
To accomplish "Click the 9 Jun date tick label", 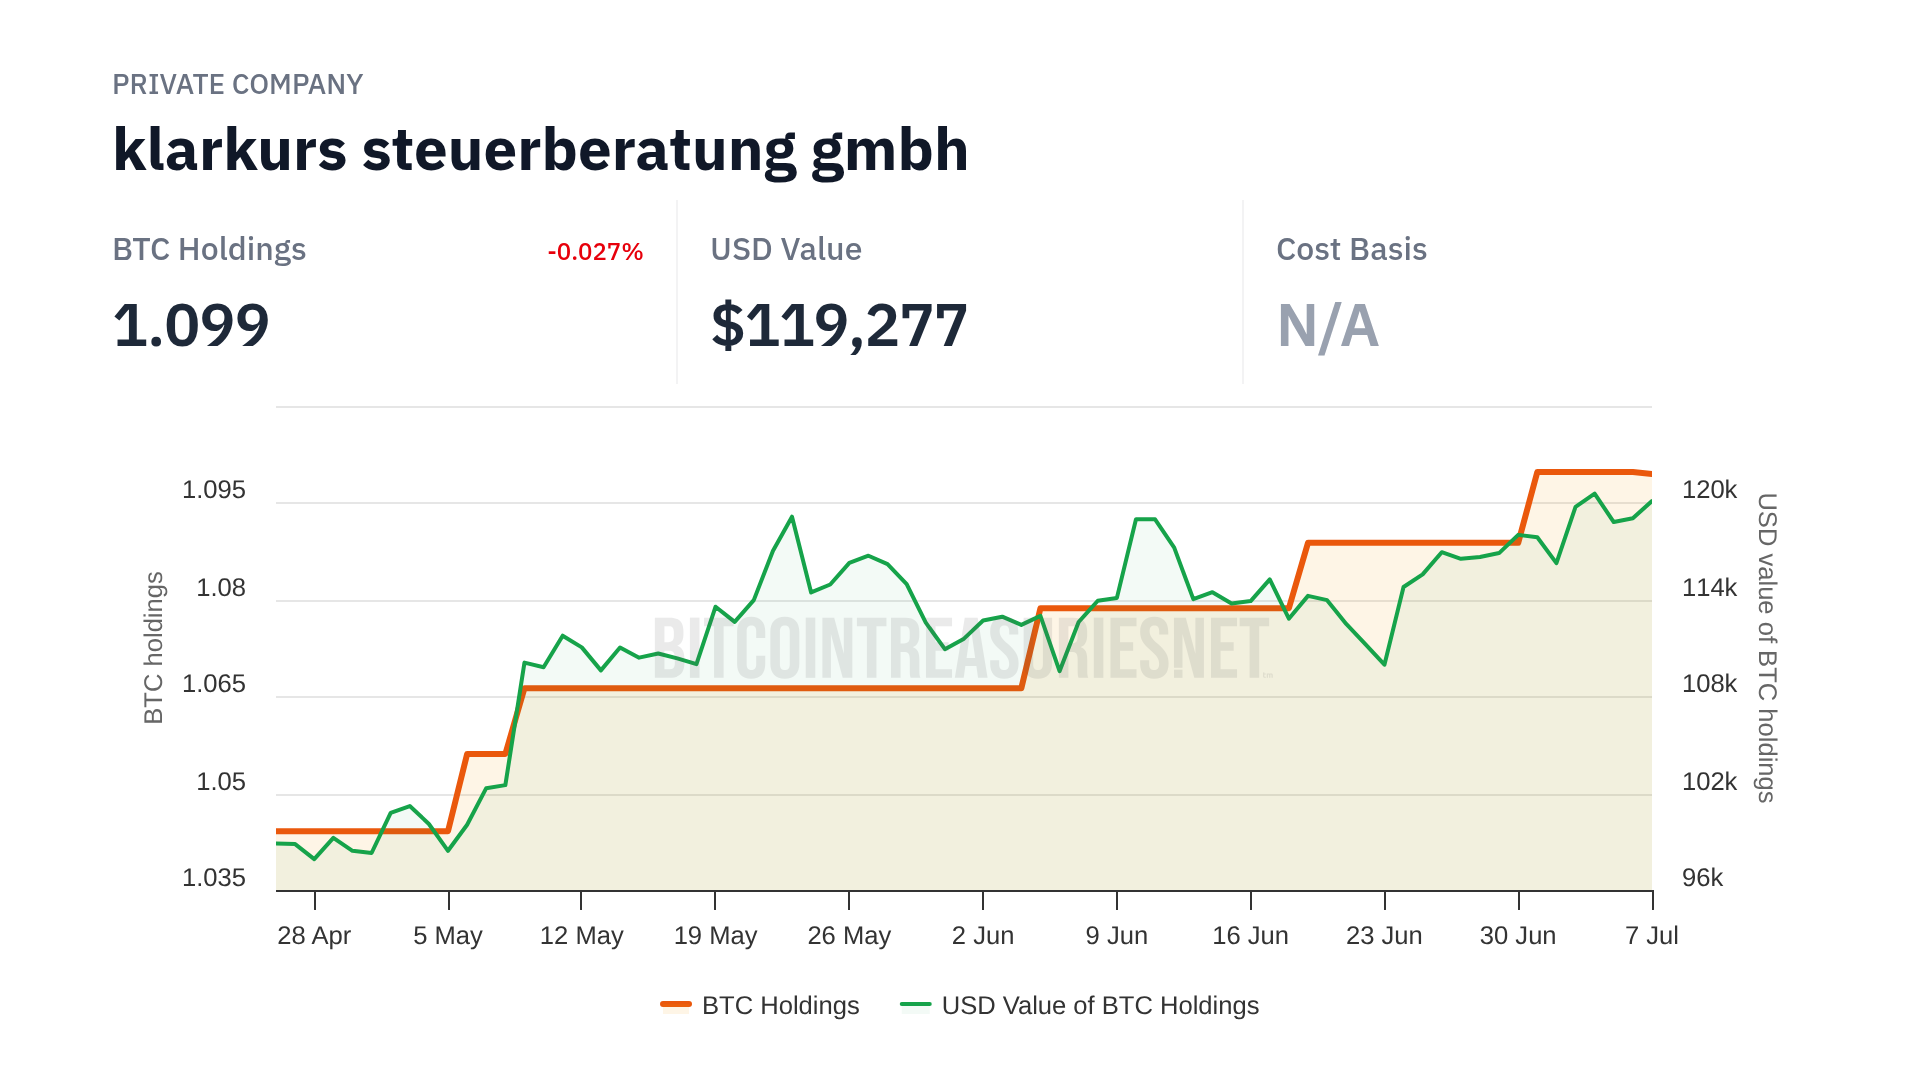I will pos(1116,936).
